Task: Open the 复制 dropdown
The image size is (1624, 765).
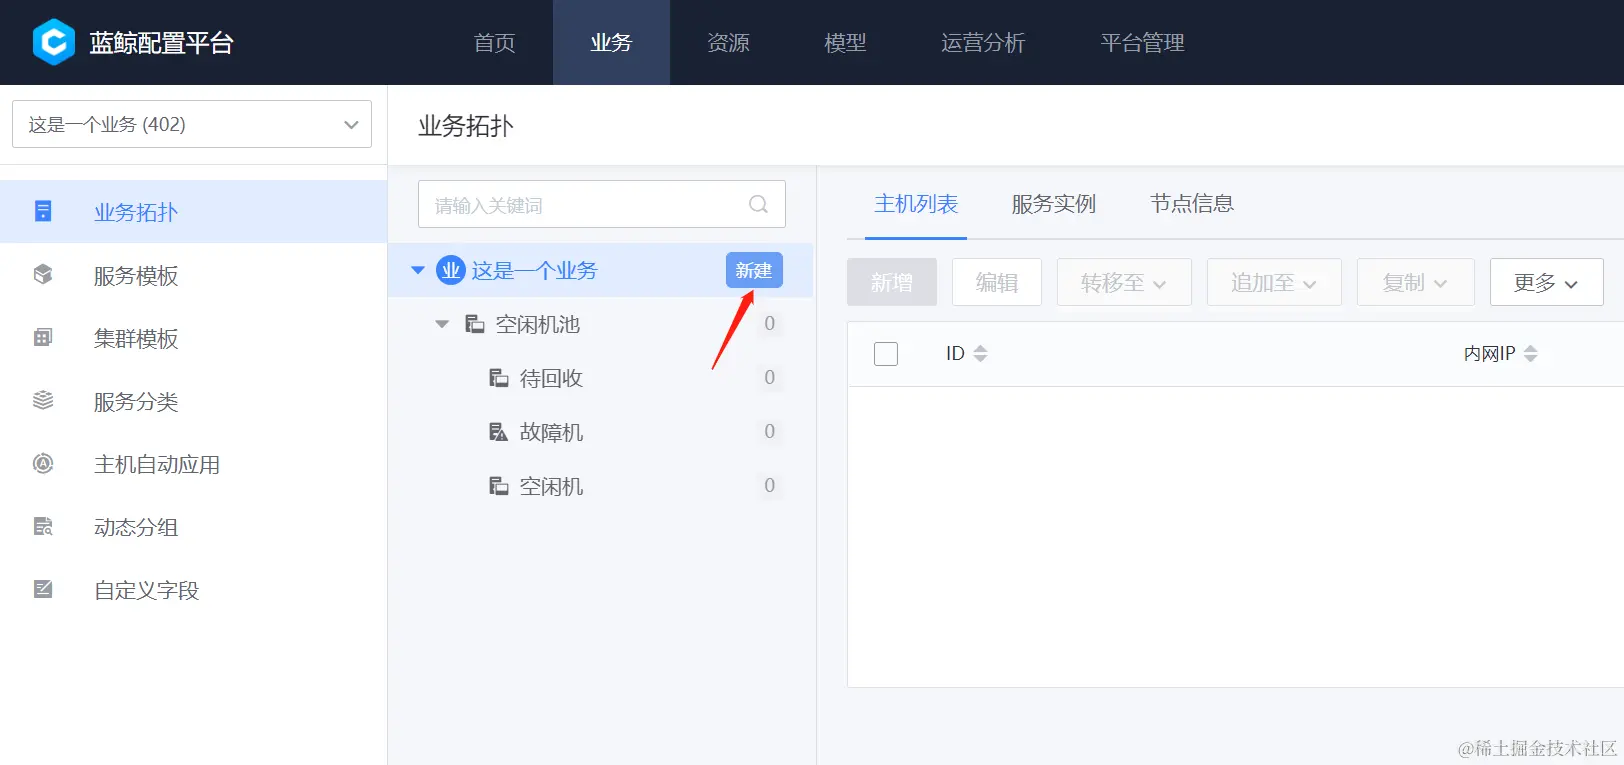Action: pos(1416,282)
